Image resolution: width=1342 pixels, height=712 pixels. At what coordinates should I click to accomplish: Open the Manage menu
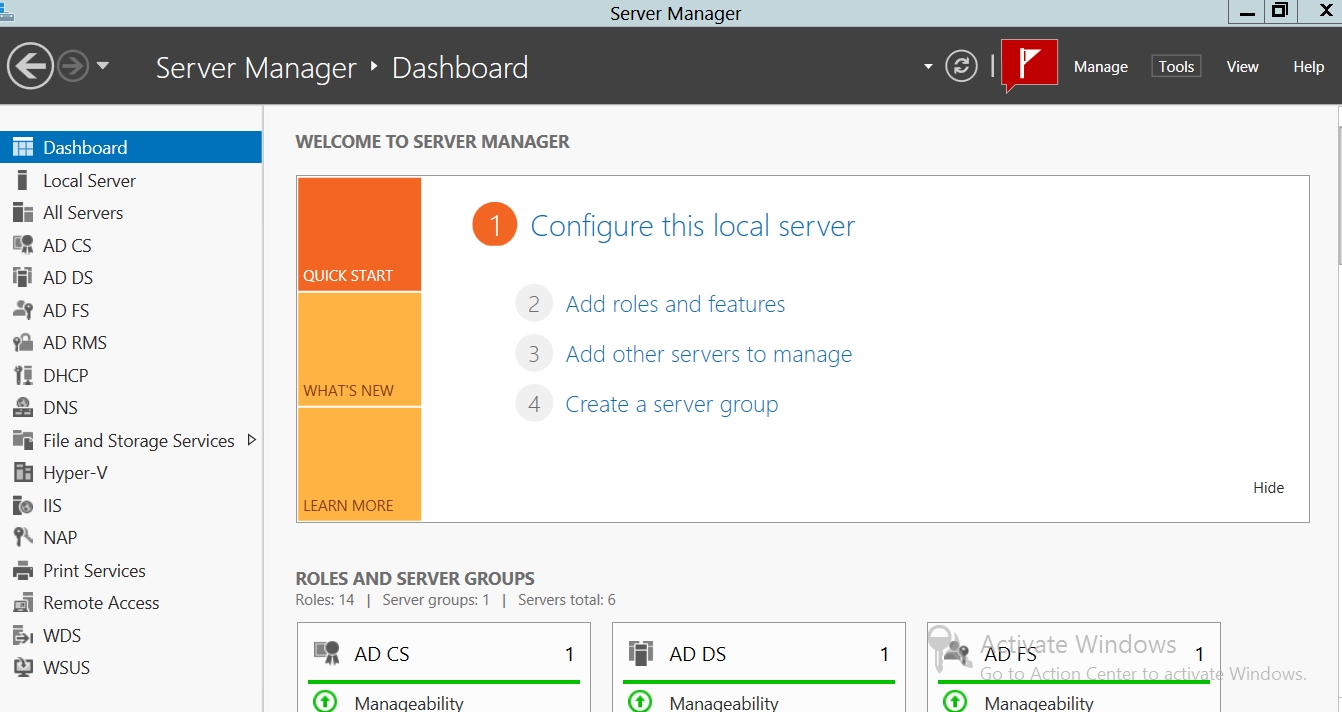click(1100, 67)
